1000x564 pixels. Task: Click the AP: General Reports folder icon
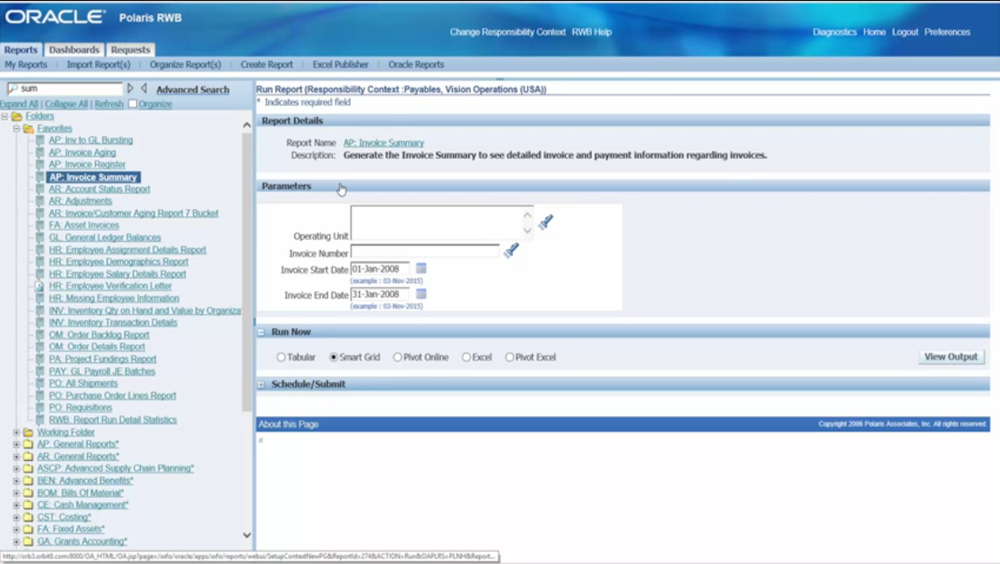[28, 444]
